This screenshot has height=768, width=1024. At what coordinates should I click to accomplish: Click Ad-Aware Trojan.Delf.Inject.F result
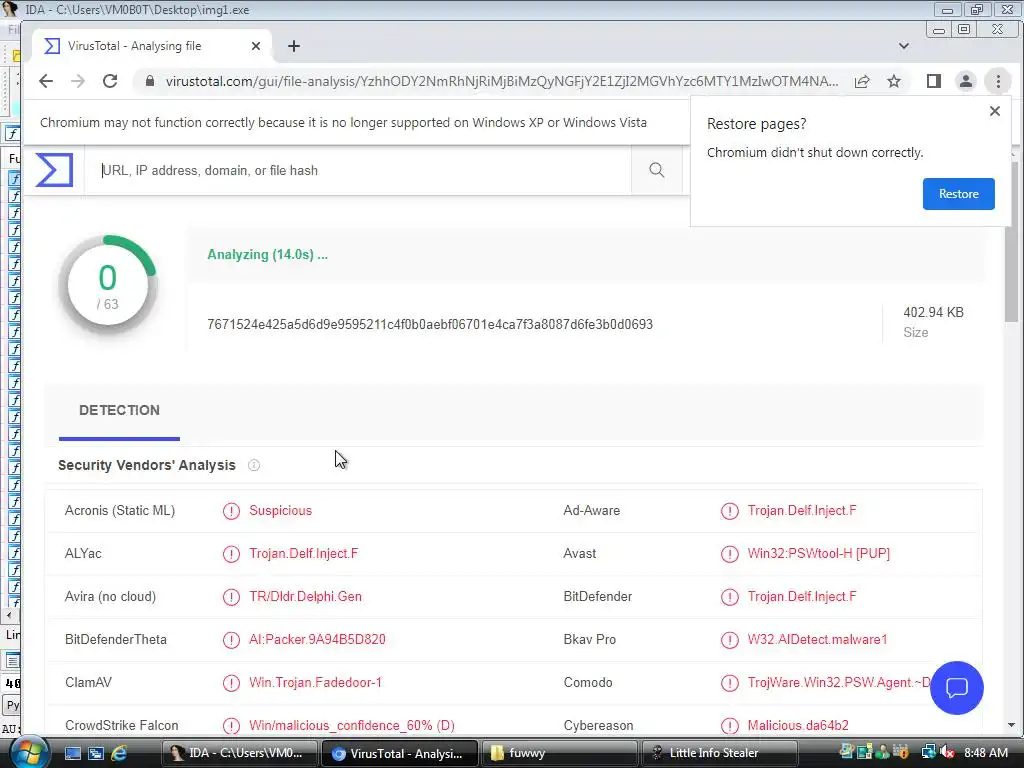pyautogui.click(x=802, y=511)
